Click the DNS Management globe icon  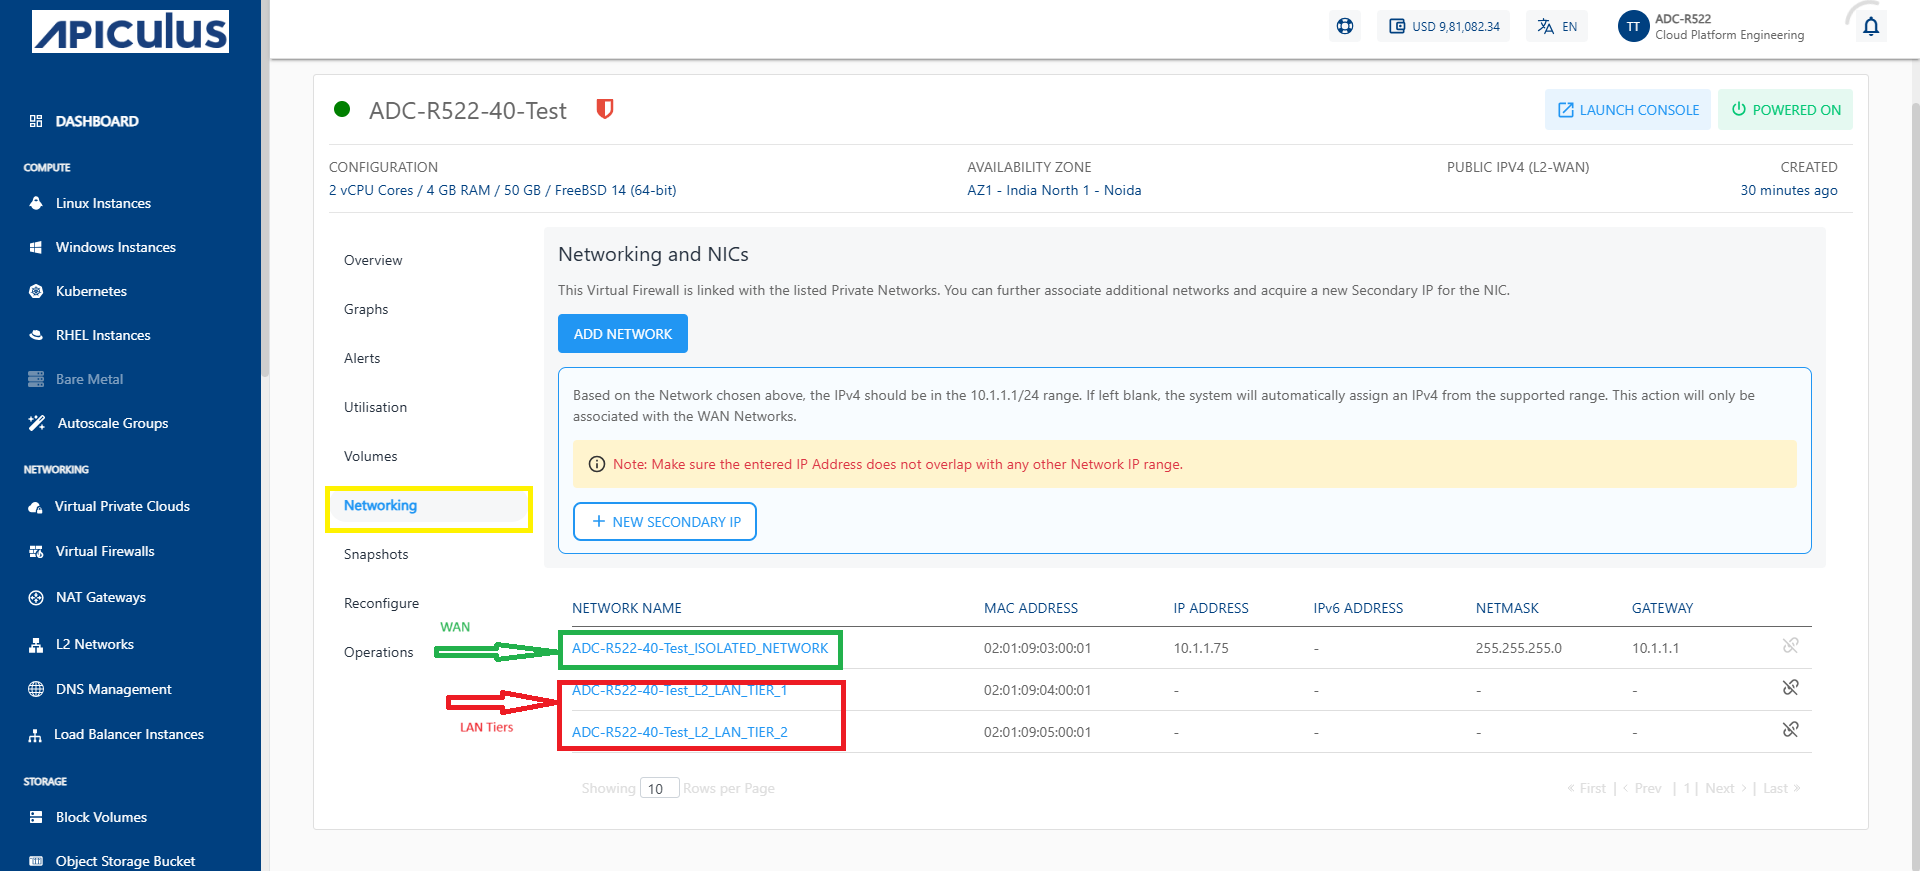pyautogui.click(x=36, y=689)
